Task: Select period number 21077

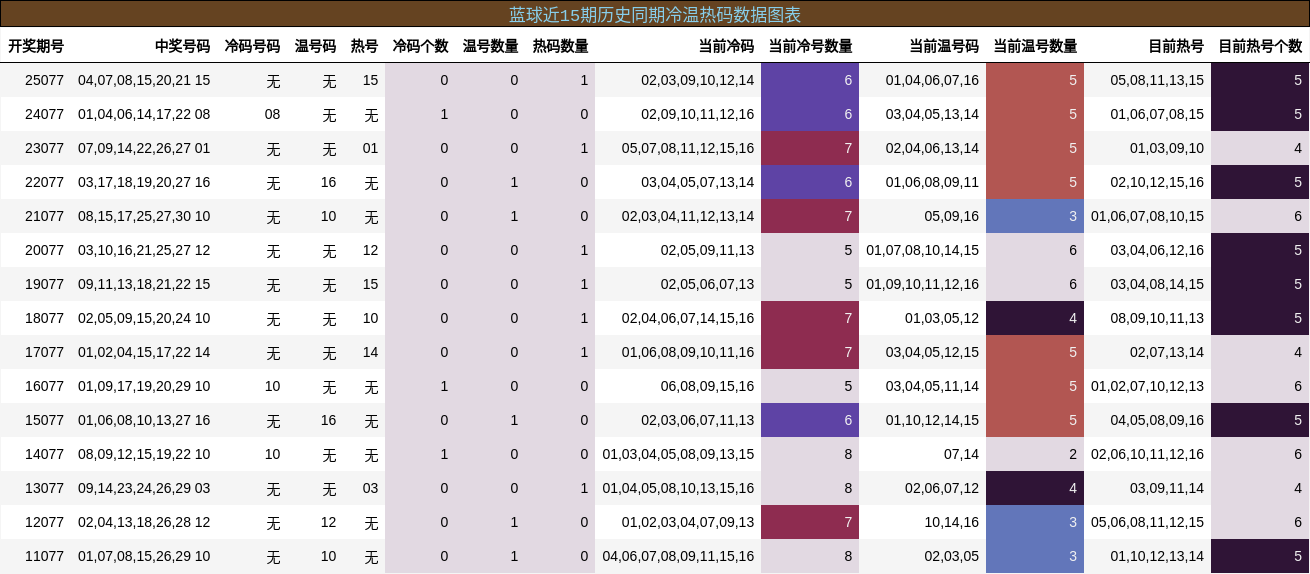Action: [44, 216]
